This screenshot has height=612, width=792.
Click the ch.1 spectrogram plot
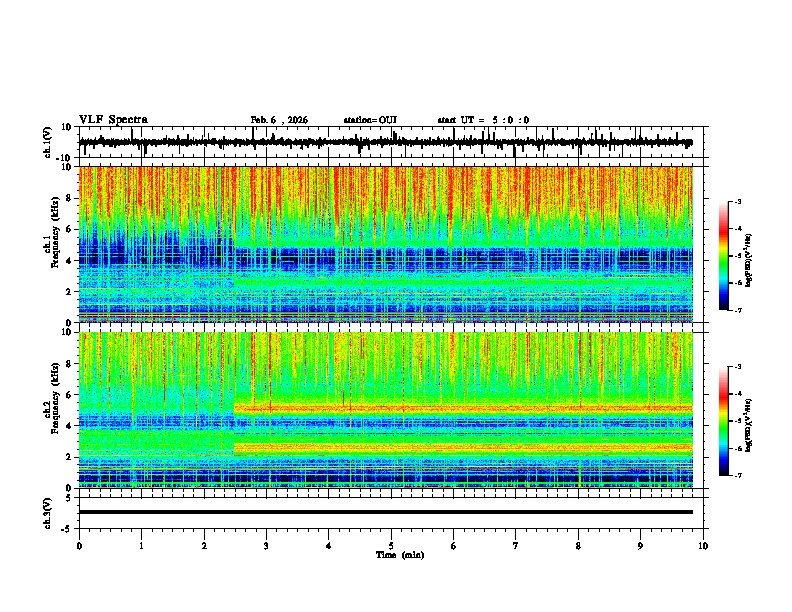tap(386, 244)
